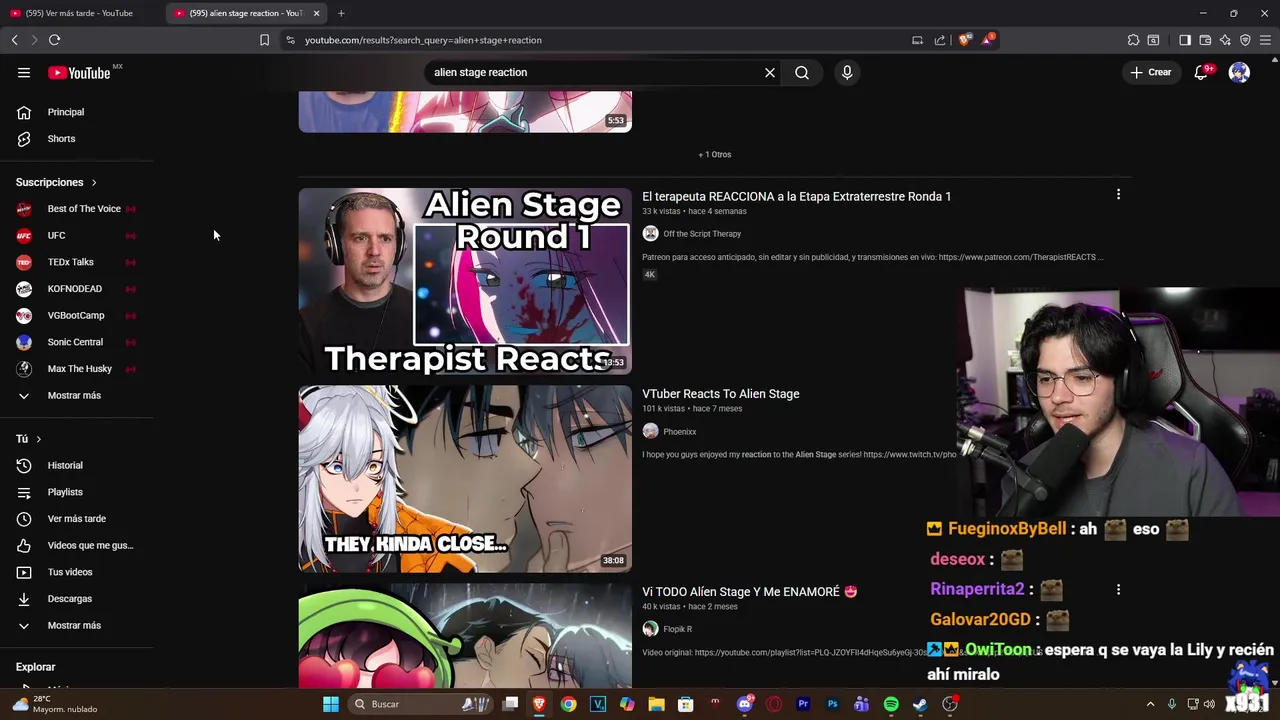Image resolution: width=1280 pixels, height=720 pixels.
Task: Start voice search with microphone icon
Action: coord(847,72)
